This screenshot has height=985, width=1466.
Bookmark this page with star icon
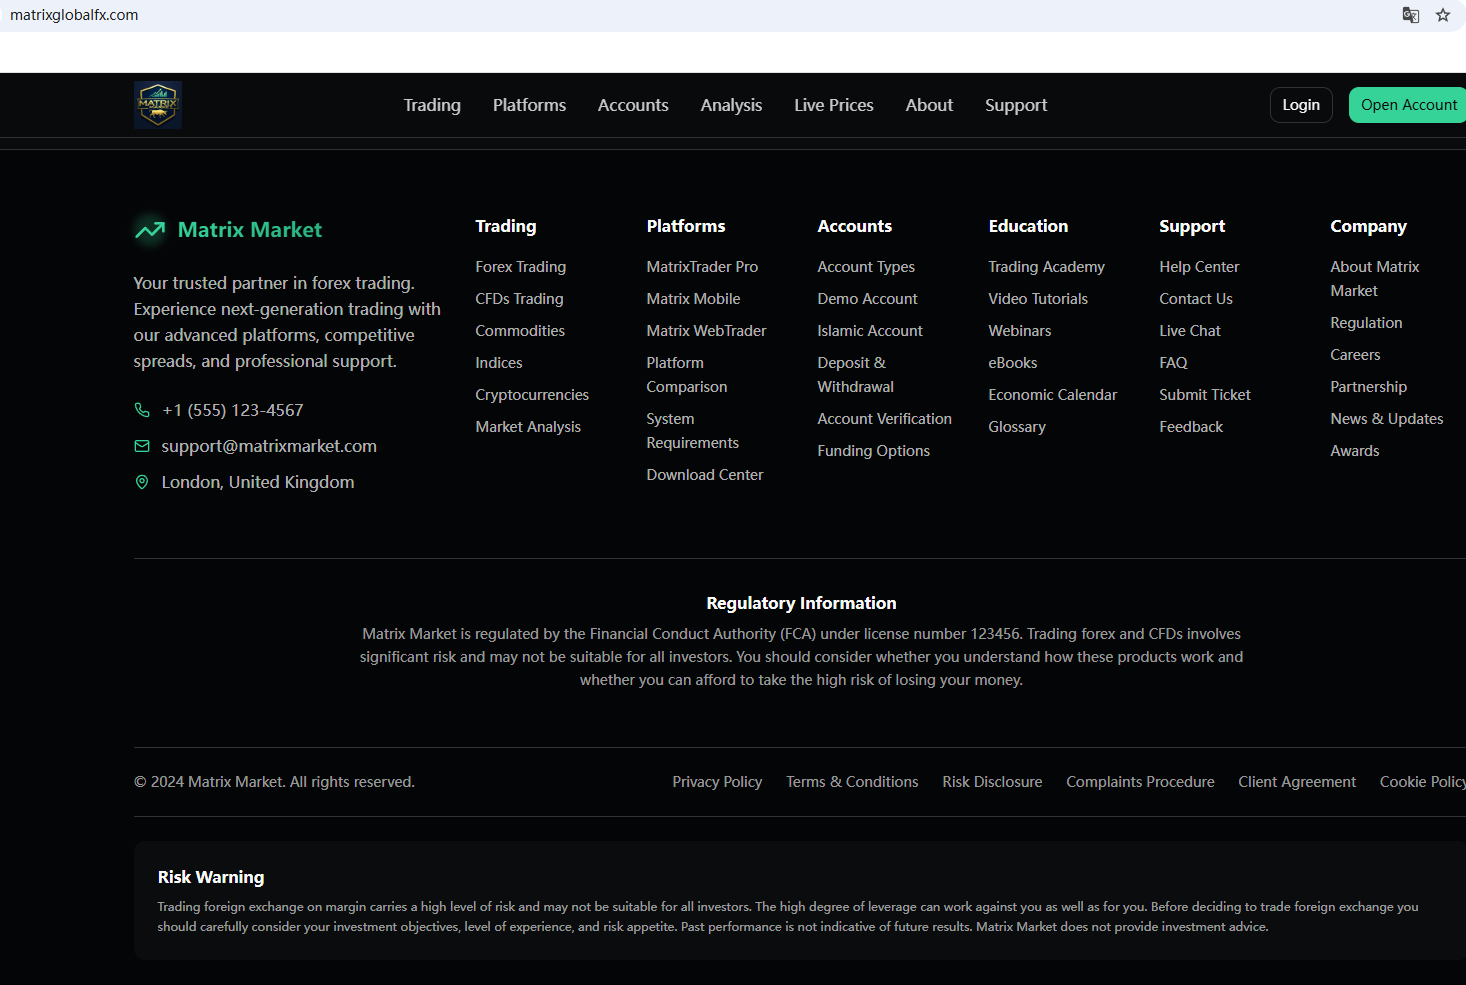[1442, 15]
